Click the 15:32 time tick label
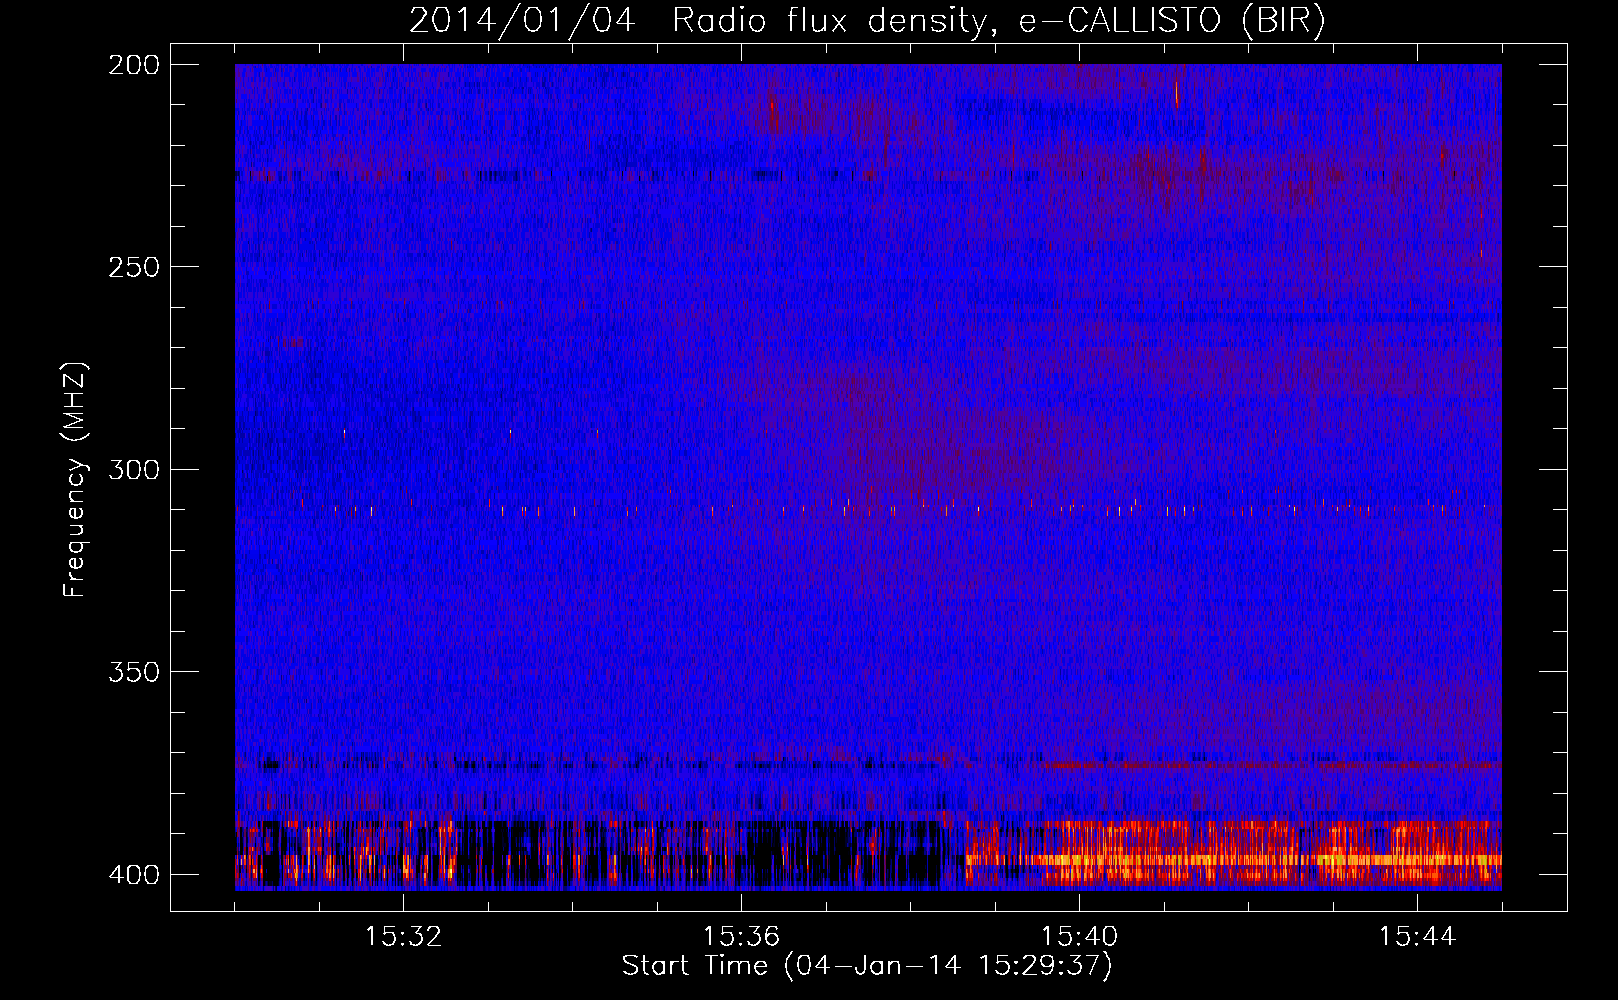The width and height of the screenshot is (1618, 1000). [403, 937]
